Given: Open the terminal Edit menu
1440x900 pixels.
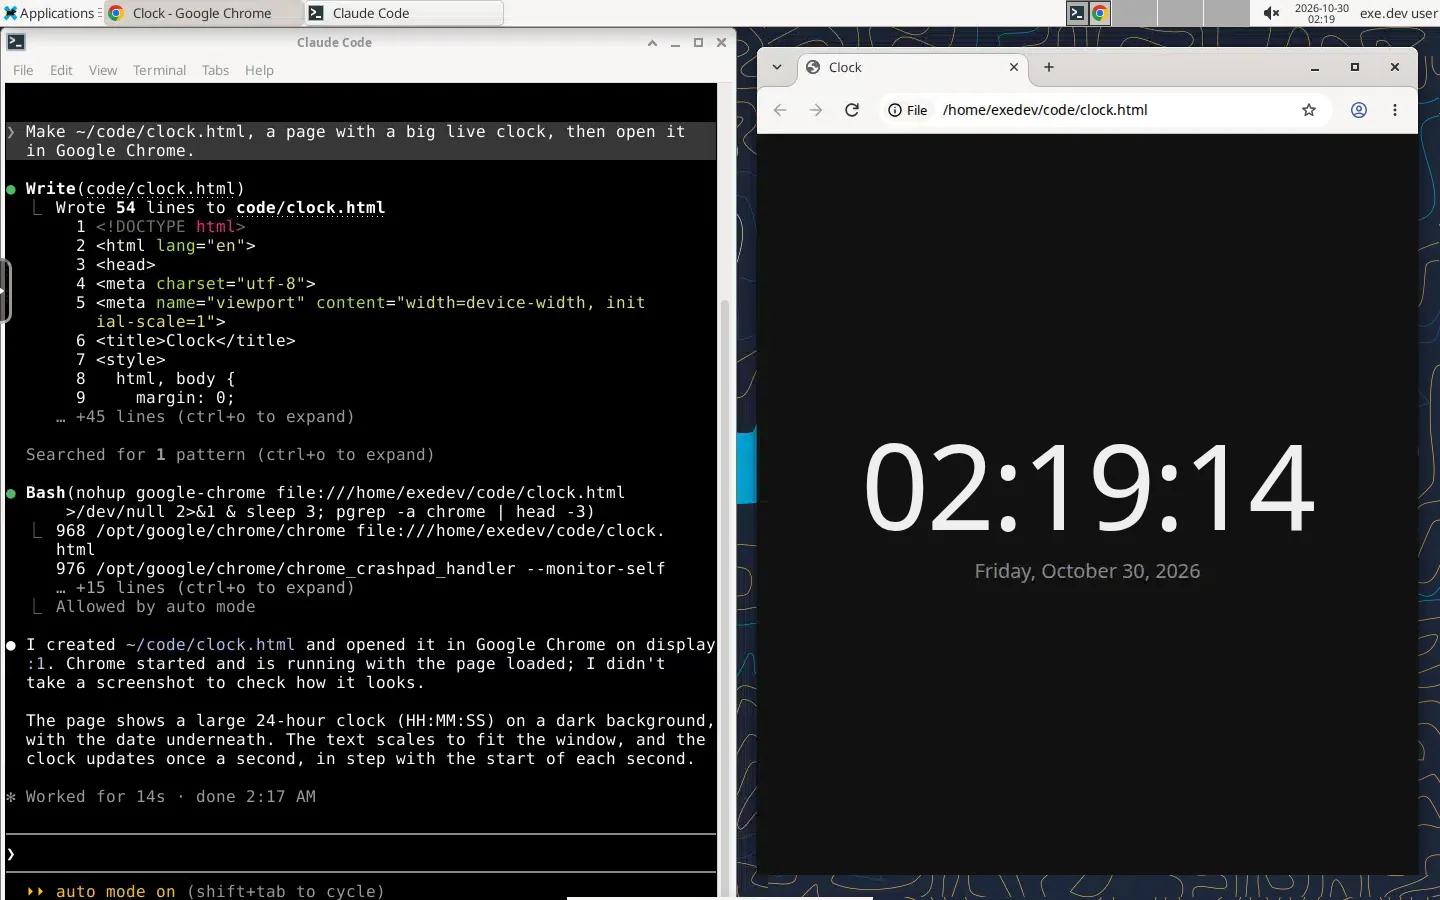Looking at the screenshot, I should click(x=61, y=70).
